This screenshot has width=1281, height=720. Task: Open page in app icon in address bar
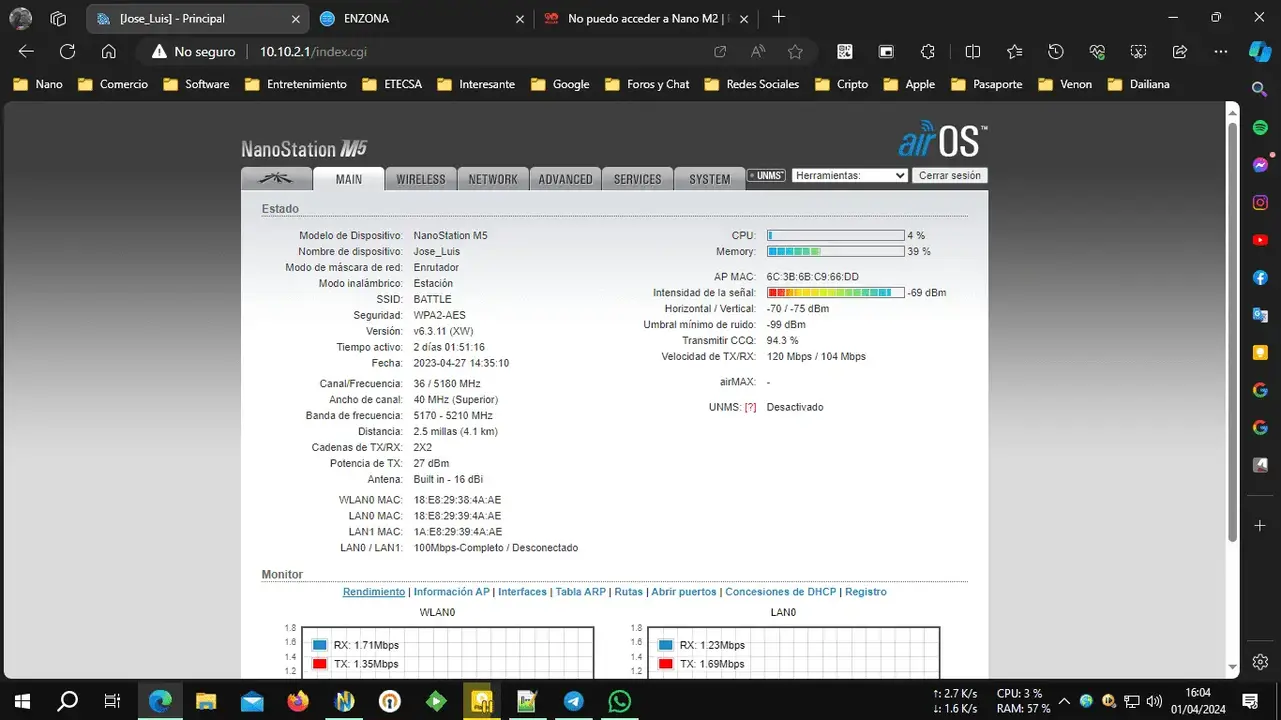pos(720,52)
